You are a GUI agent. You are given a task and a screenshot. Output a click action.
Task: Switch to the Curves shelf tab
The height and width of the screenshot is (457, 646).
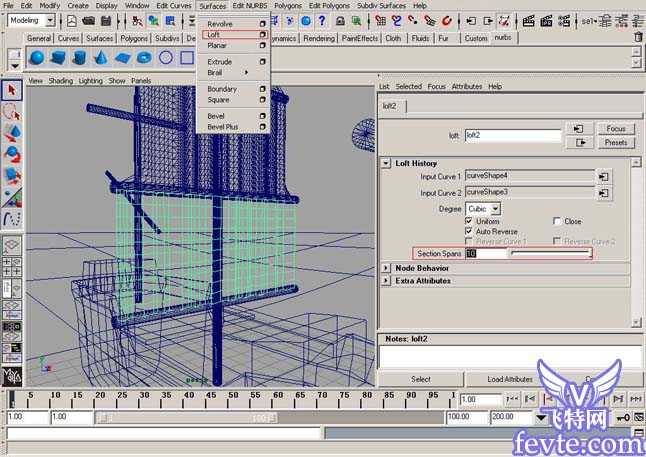pos(68,39)
